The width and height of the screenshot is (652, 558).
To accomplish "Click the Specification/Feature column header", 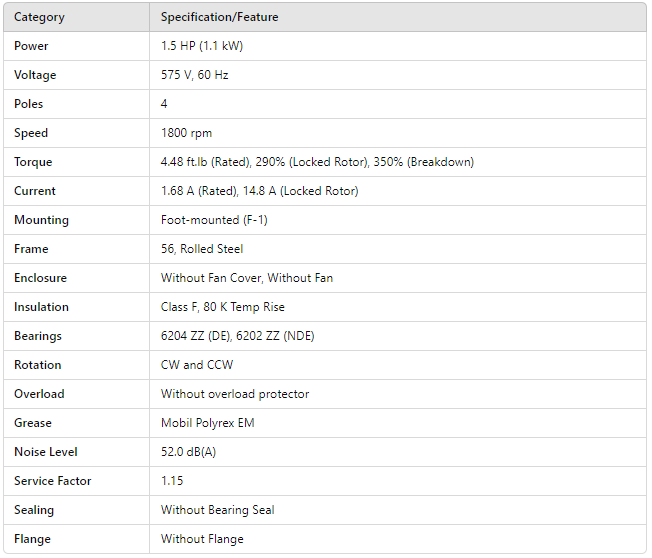I will click(219, 17).
